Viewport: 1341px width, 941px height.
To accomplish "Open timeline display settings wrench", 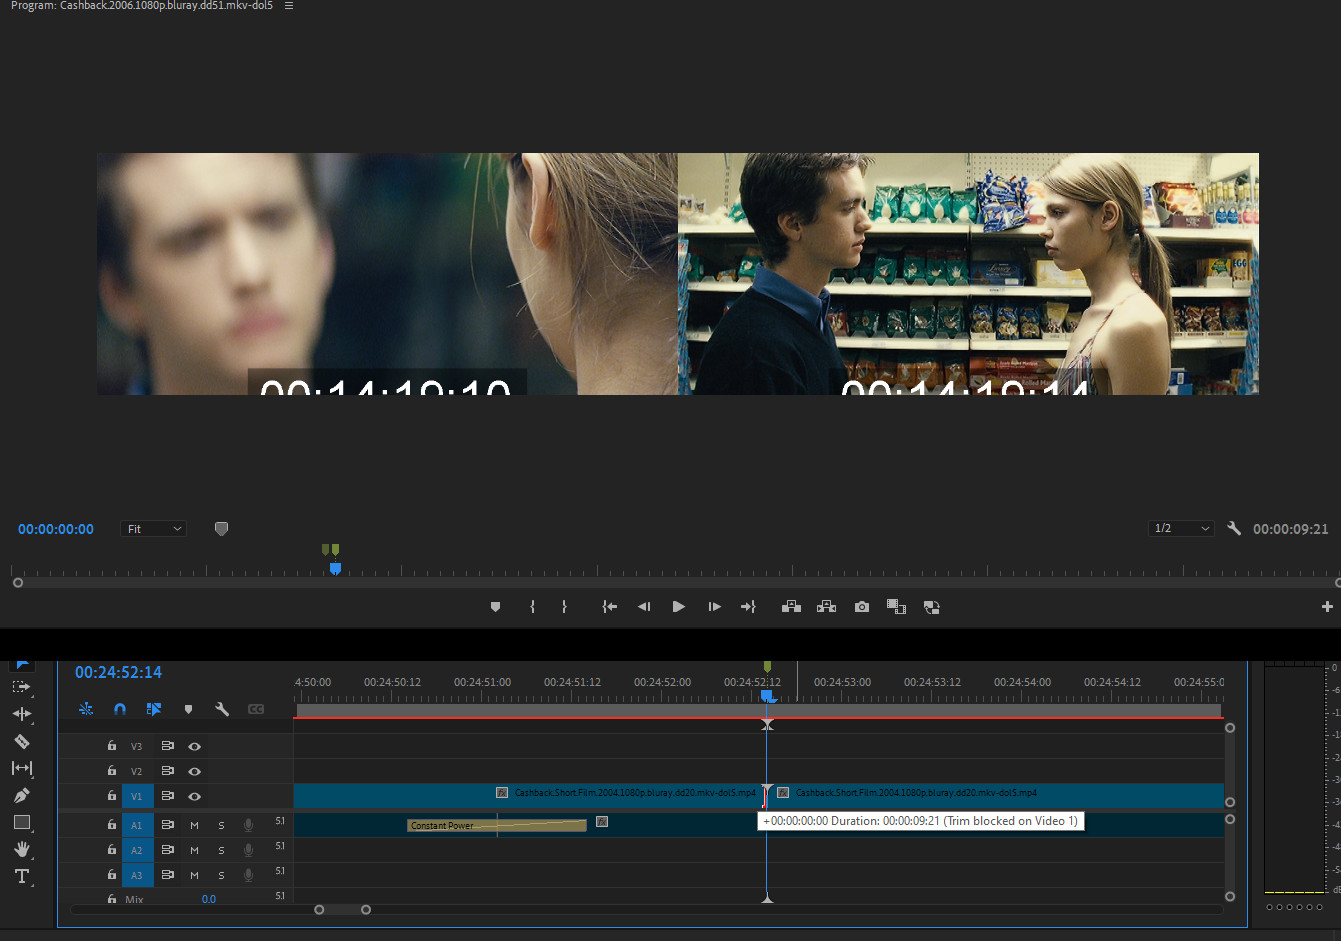I will [x=222, y=709].
